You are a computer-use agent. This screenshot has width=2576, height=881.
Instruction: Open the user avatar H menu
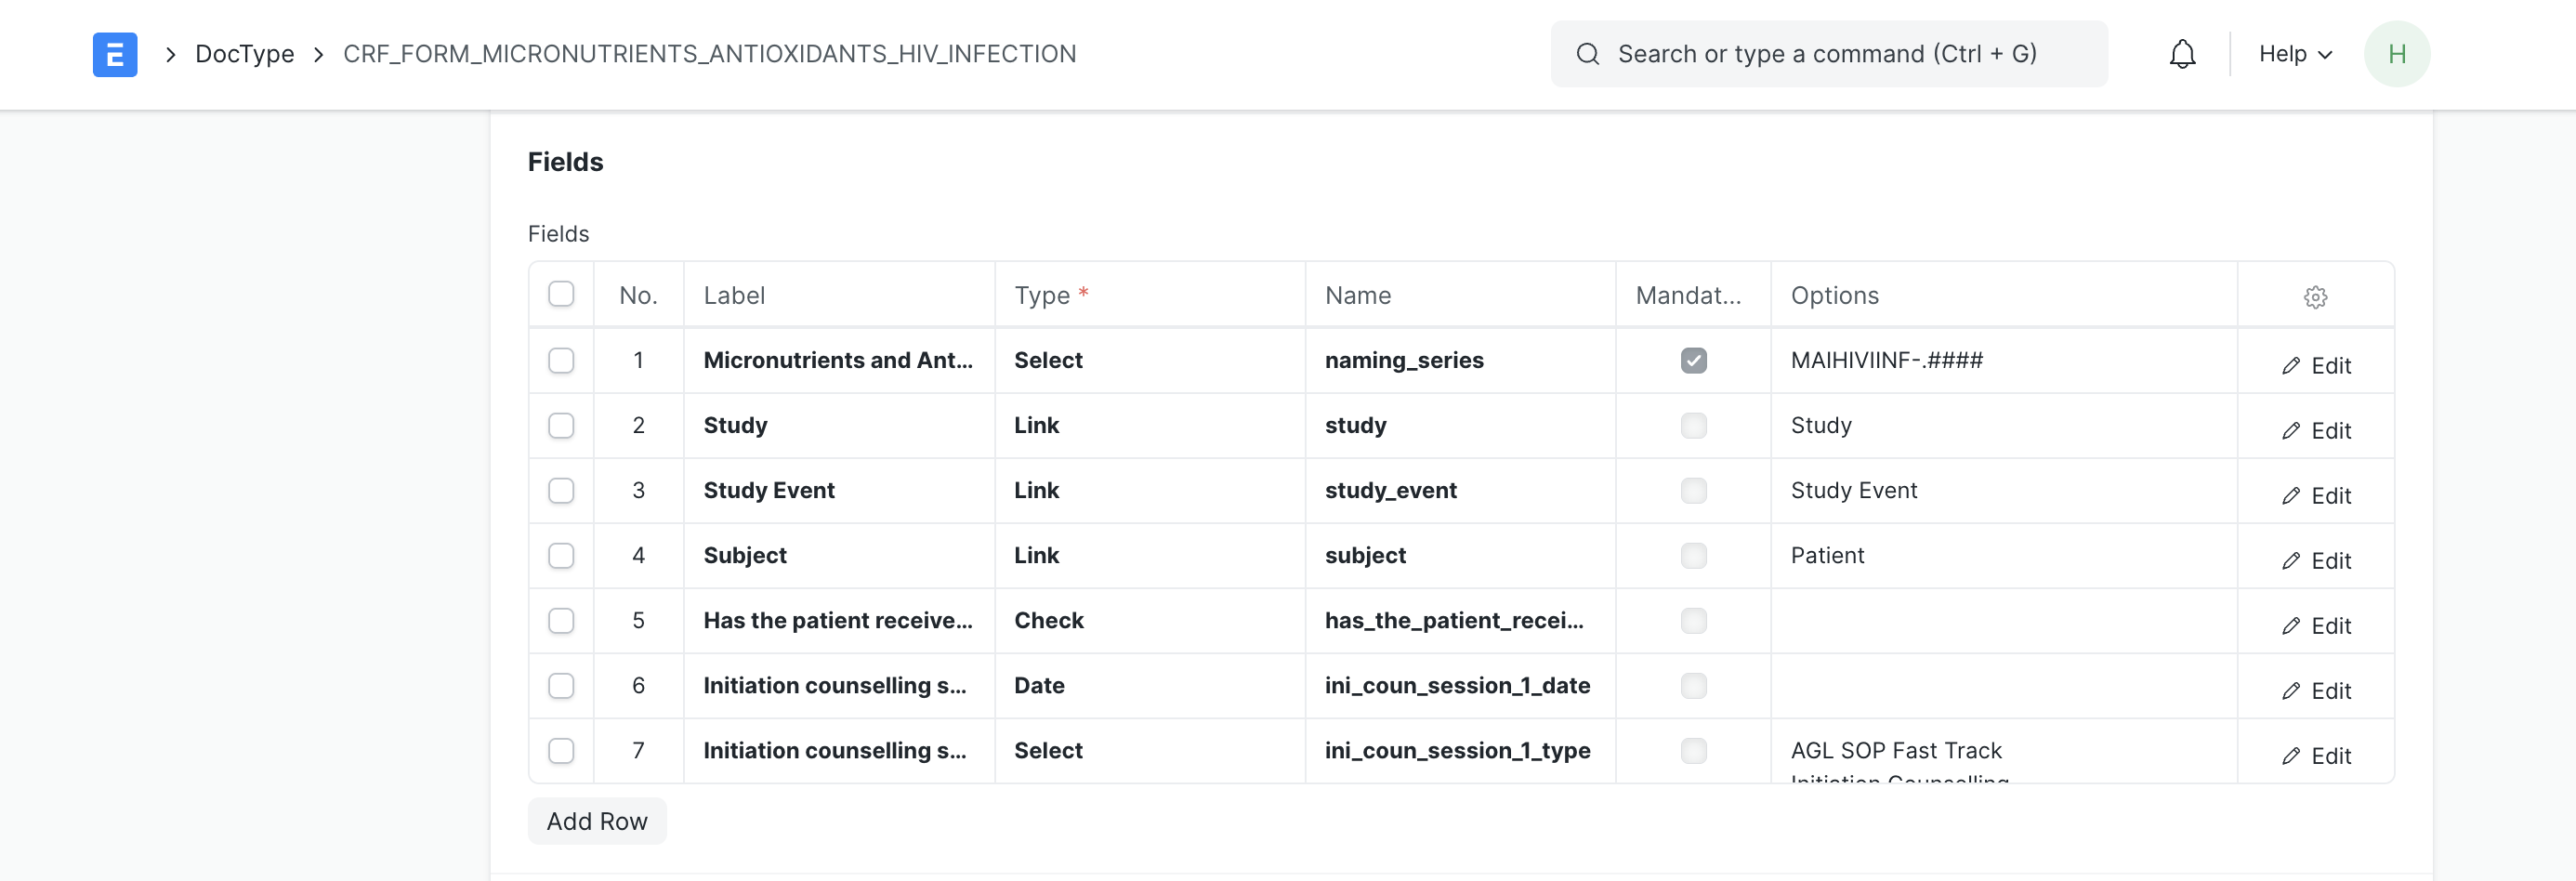(2396, 54)
